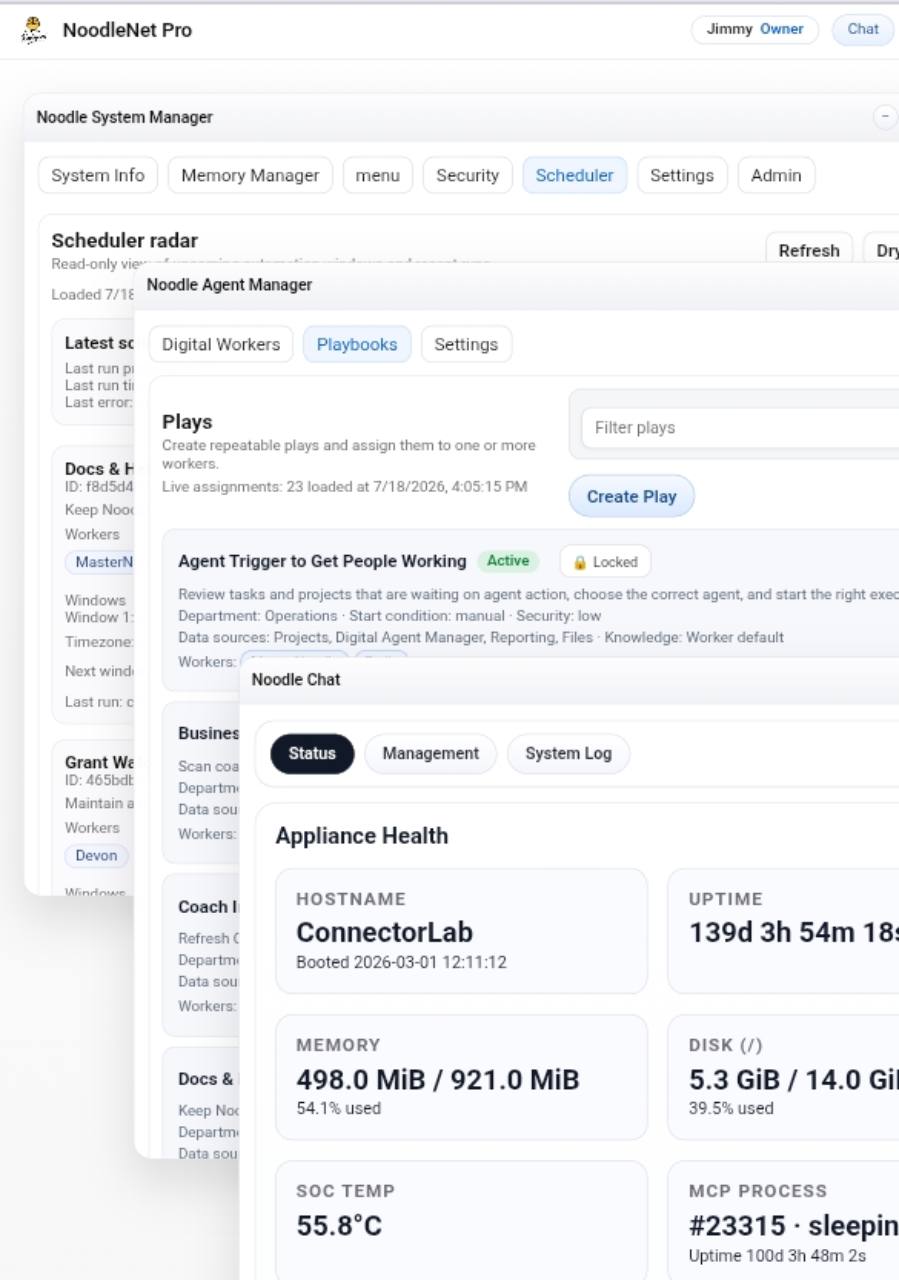The image size is (899, 1280).
Task: Click the Locked padlock badge
Action: click(605, 562)
